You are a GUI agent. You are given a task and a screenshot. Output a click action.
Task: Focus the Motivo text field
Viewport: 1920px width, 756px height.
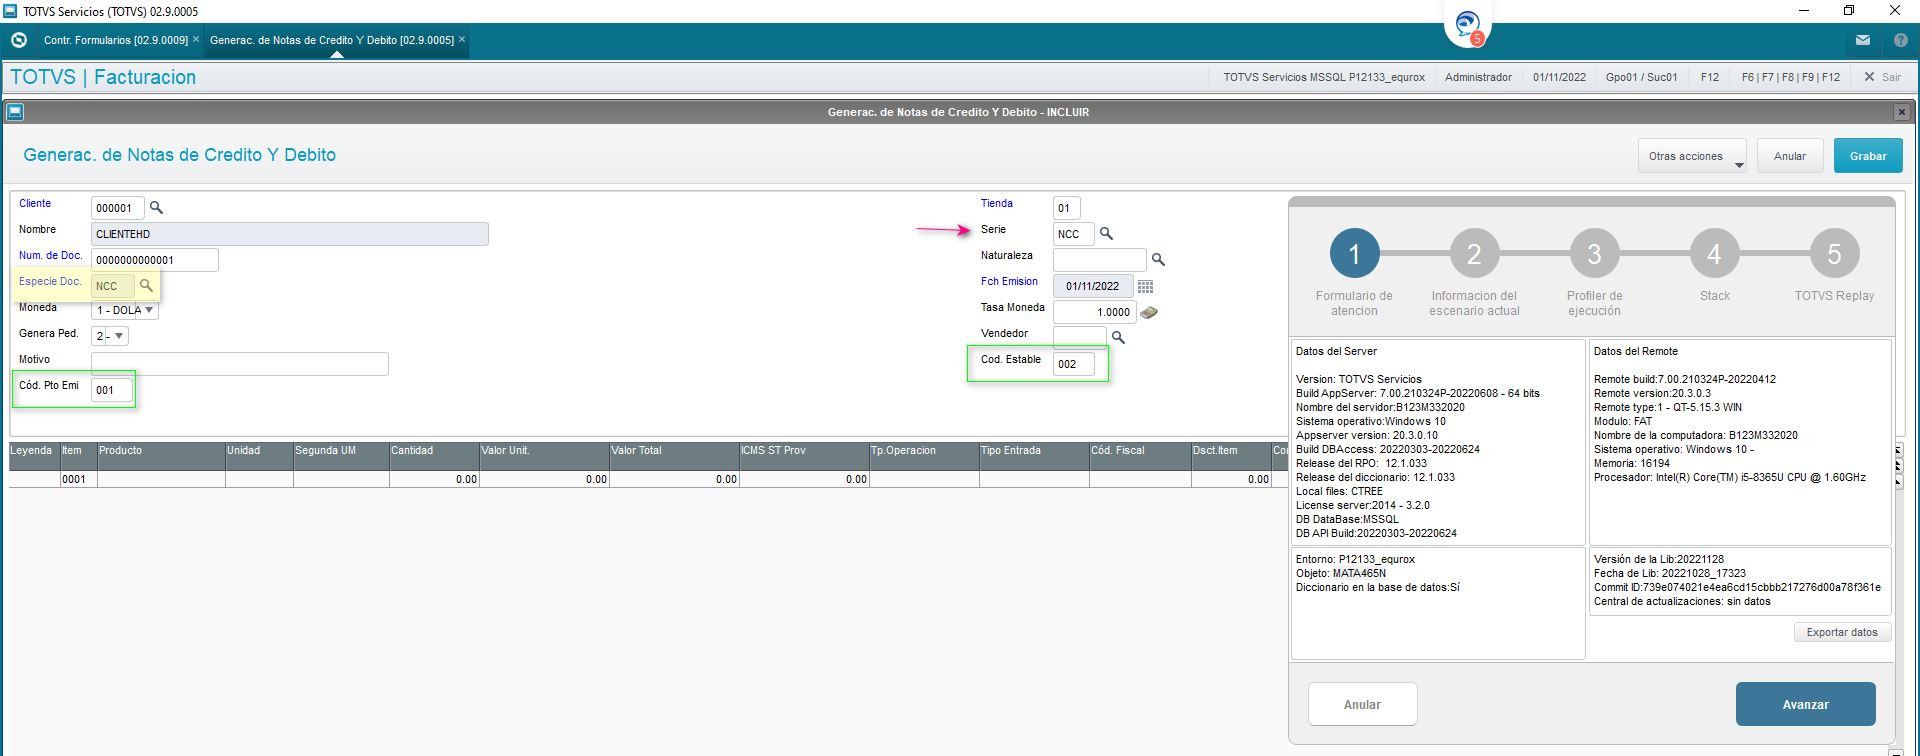click(x=239, y=364)
